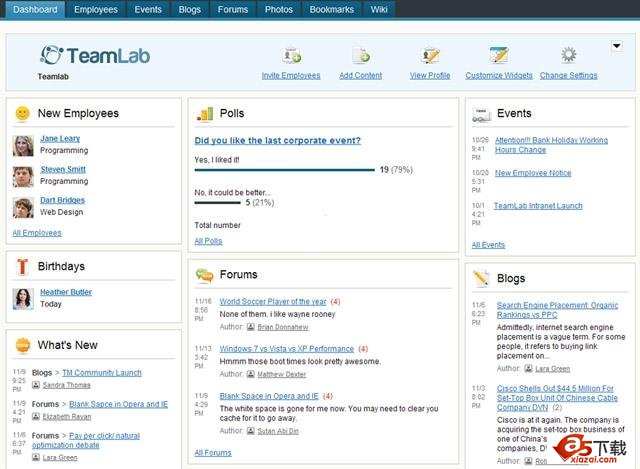Switch to the Employees tab
The height and width of the screenshot is (469, 640).
(96, 10)
